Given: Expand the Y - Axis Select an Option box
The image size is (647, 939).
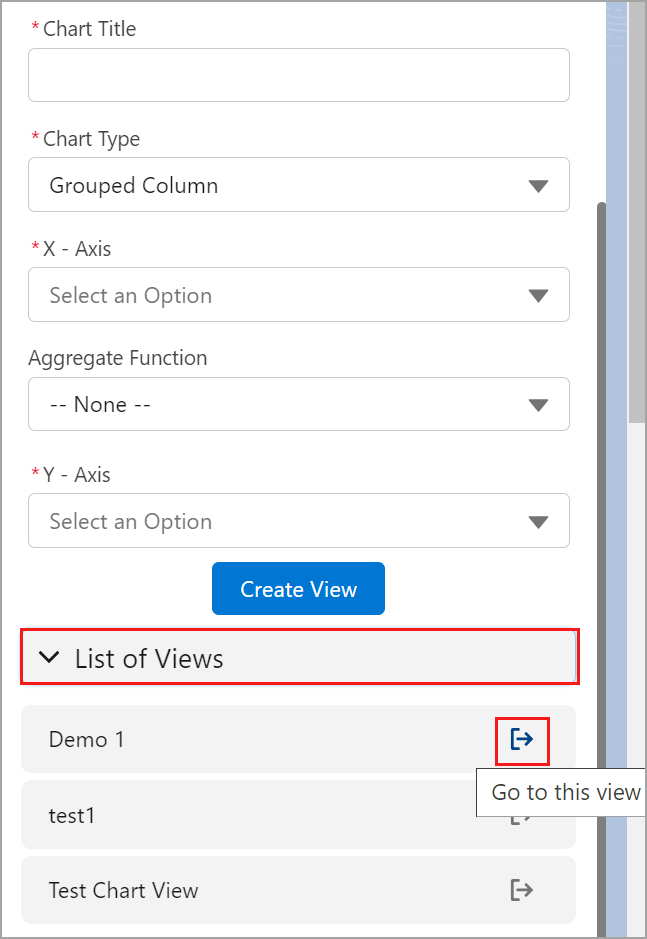Looking at the screenshot, I should tap(280, 522).
